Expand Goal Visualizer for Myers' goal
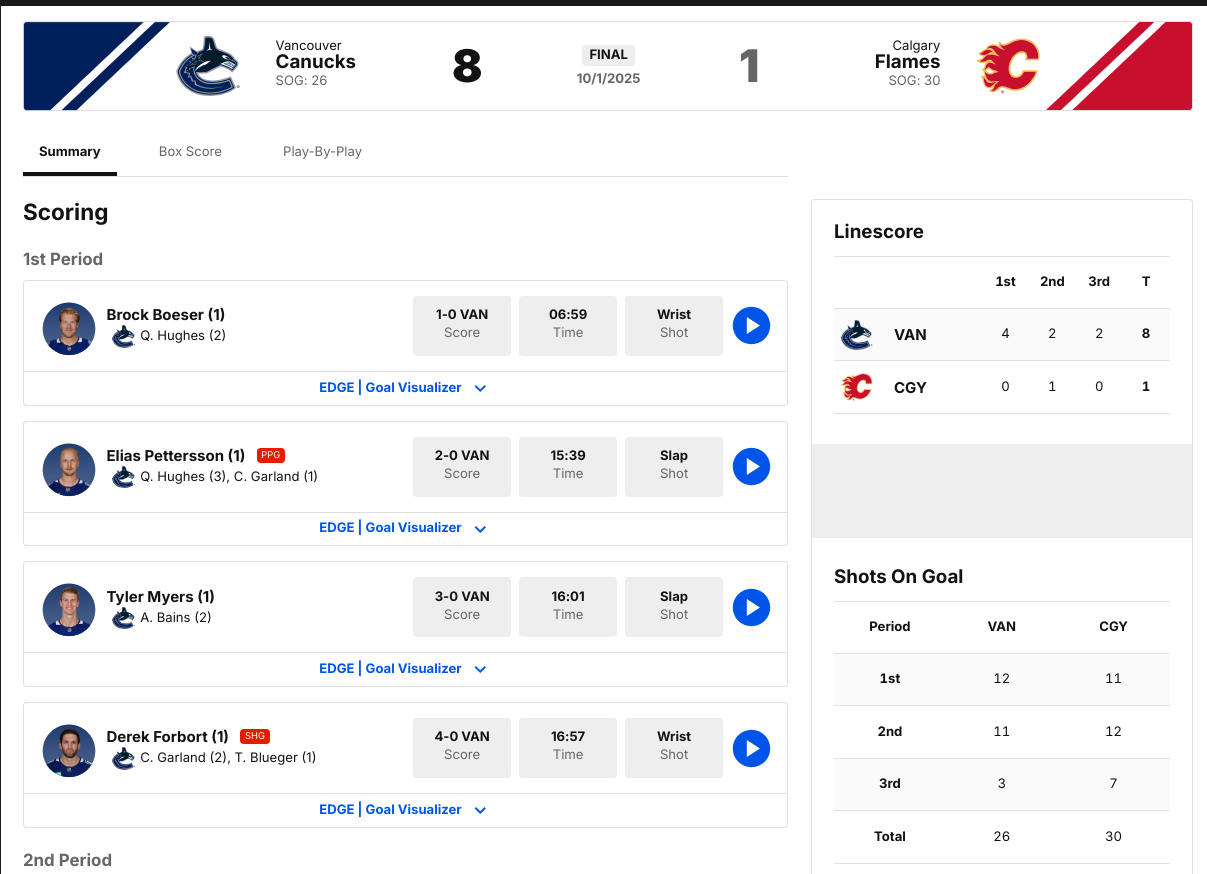1207x874 pixels. [x=402, y=669]
